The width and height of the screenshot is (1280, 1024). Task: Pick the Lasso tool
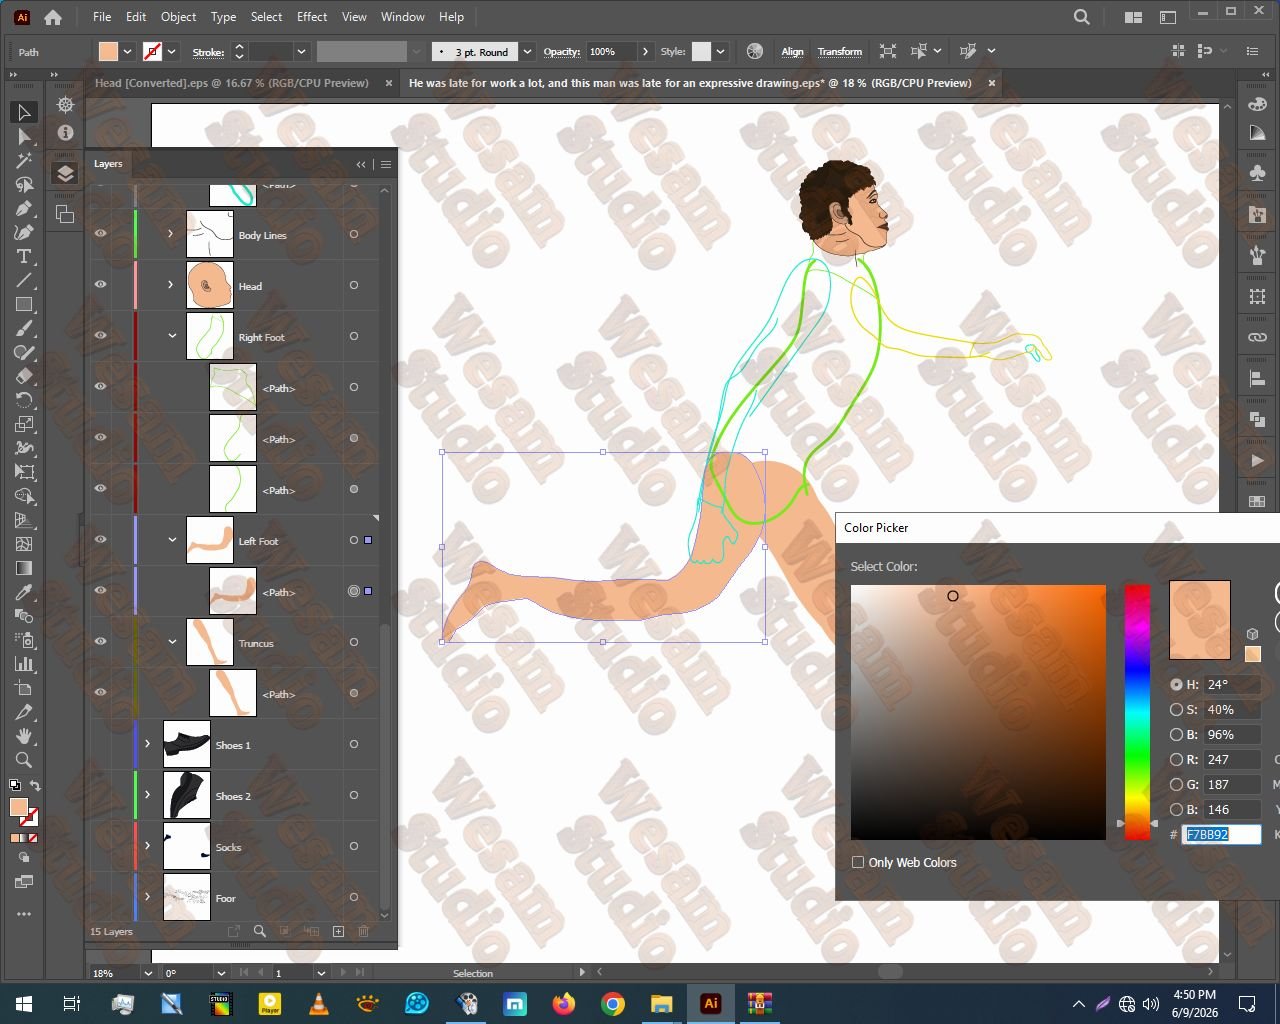(24, 184)
